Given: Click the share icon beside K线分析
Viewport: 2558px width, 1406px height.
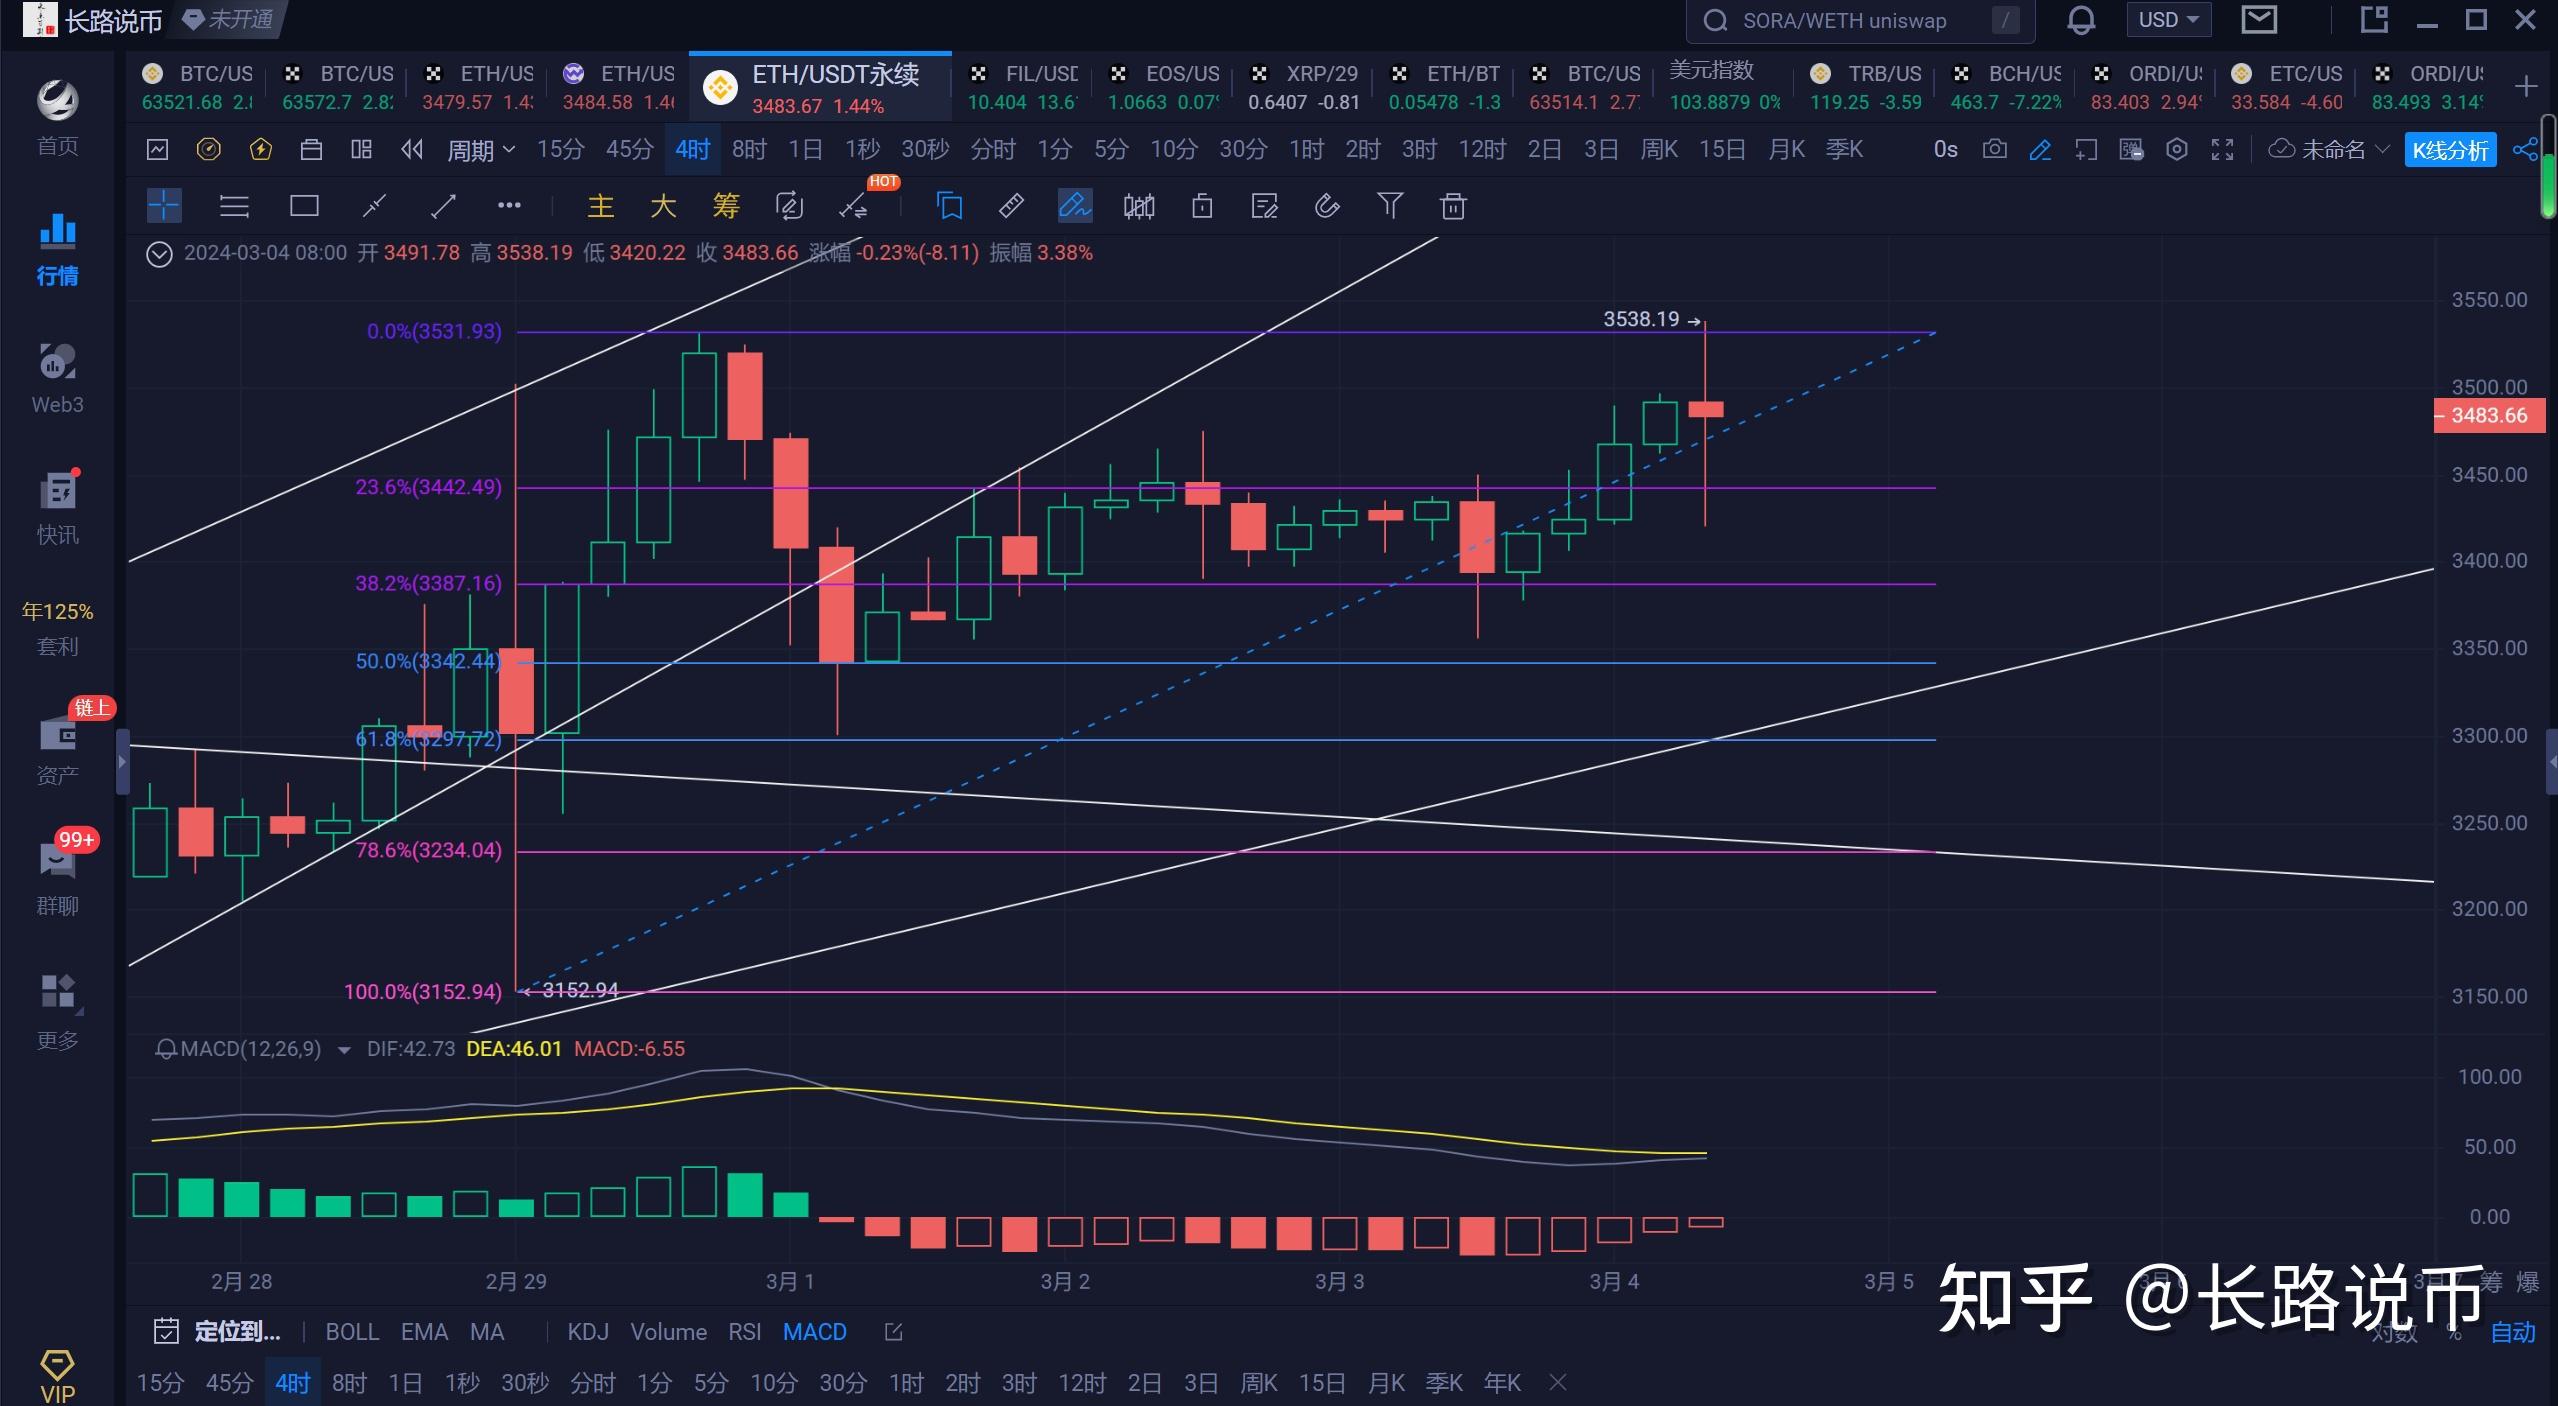Looking at the screenshot, I should click(x=2525, y=150).
